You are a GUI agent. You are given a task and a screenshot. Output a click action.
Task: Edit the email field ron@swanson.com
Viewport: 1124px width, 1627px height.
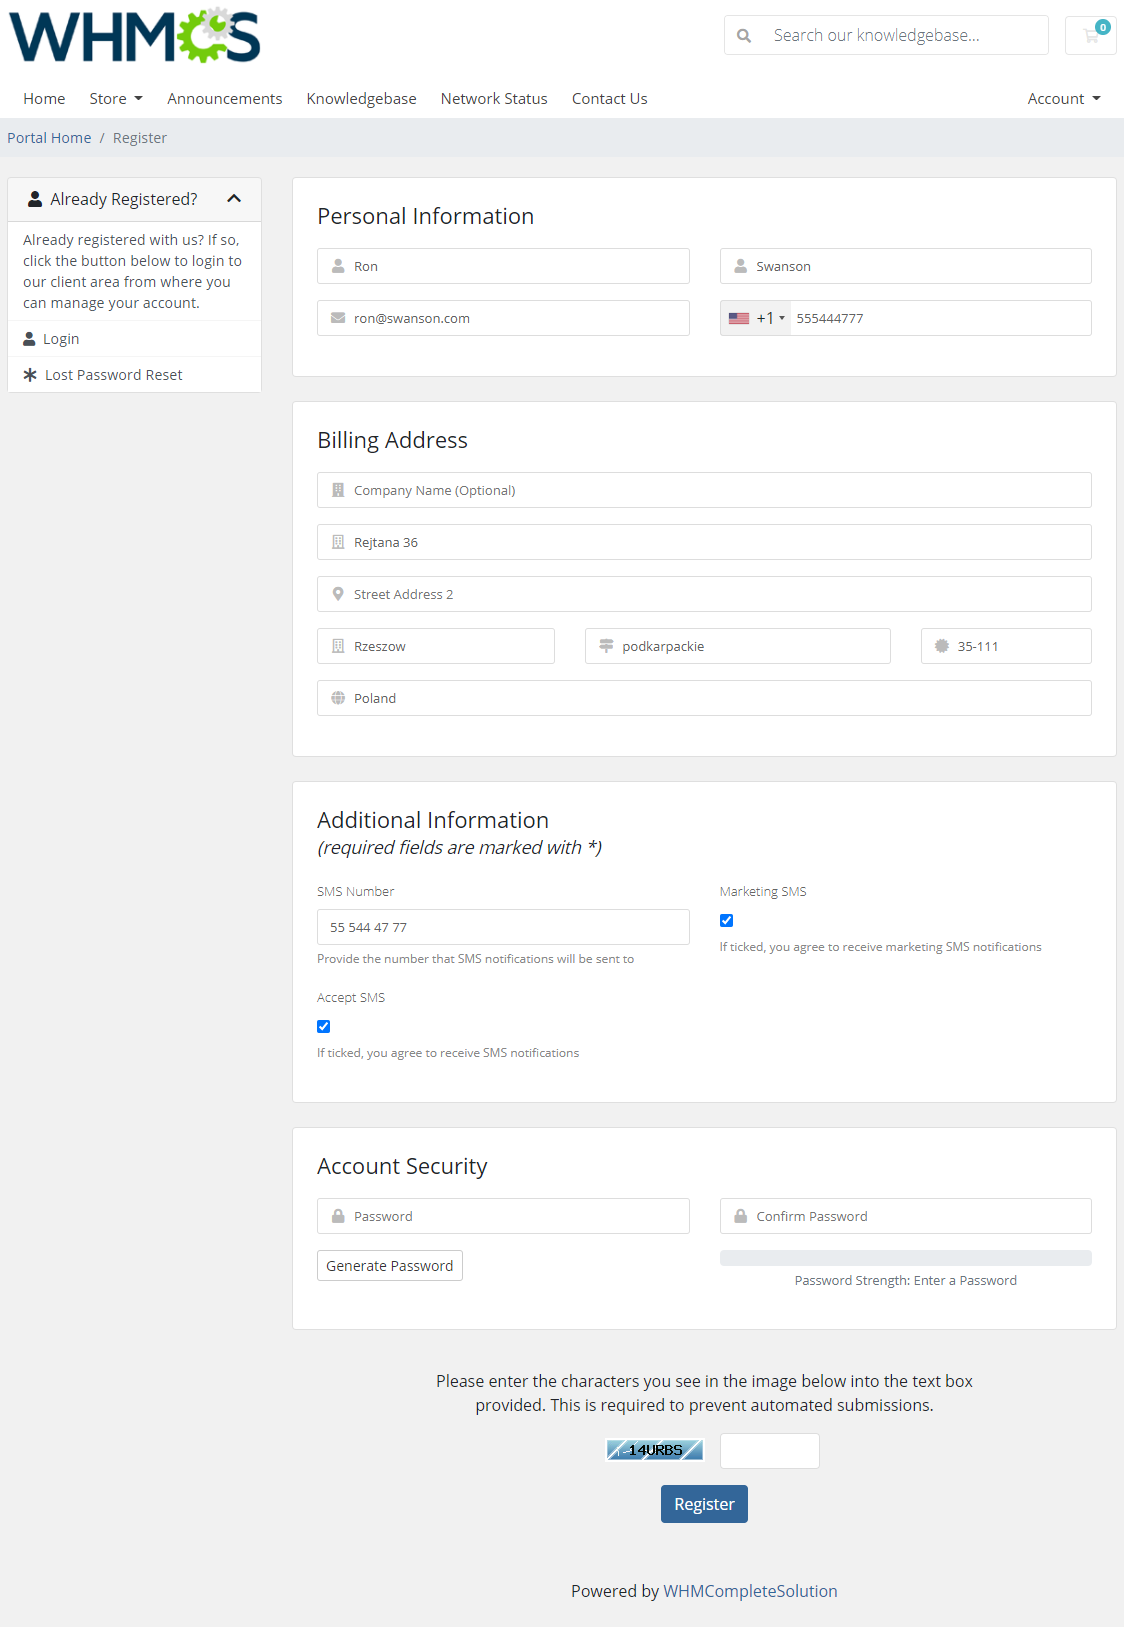coord(503,318)
